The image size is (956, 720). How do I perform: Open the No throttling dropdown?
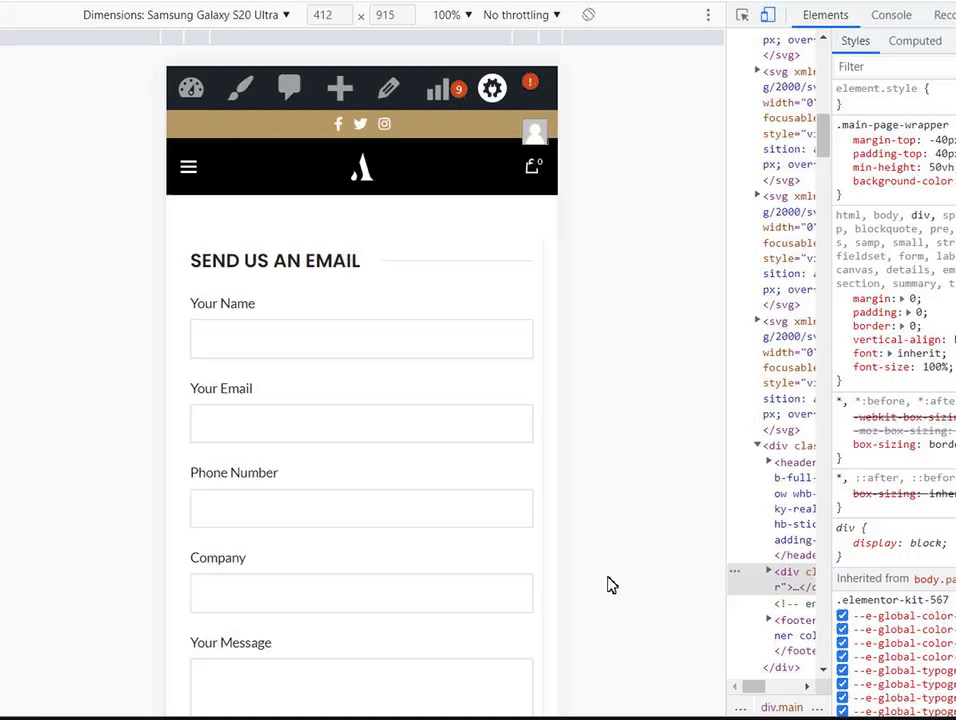click(522, 15)
